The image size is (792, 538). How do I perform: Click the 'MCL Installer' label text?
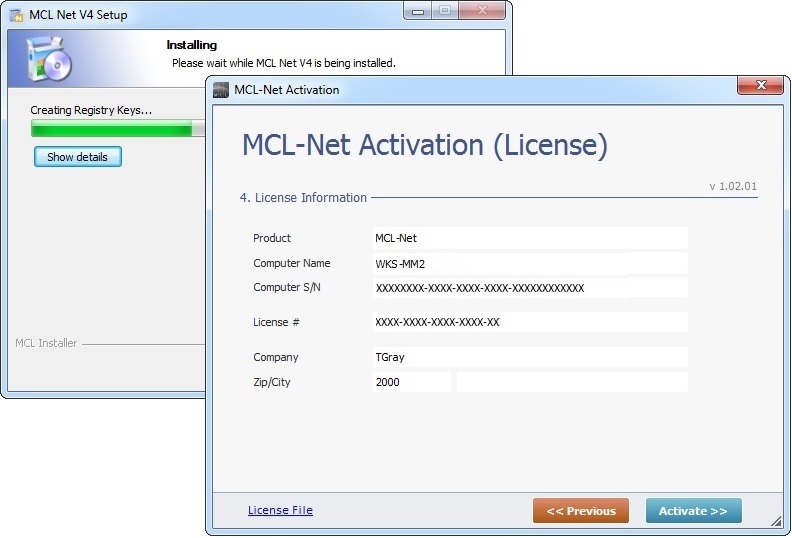pyautogui.click(x=46, y=343)
